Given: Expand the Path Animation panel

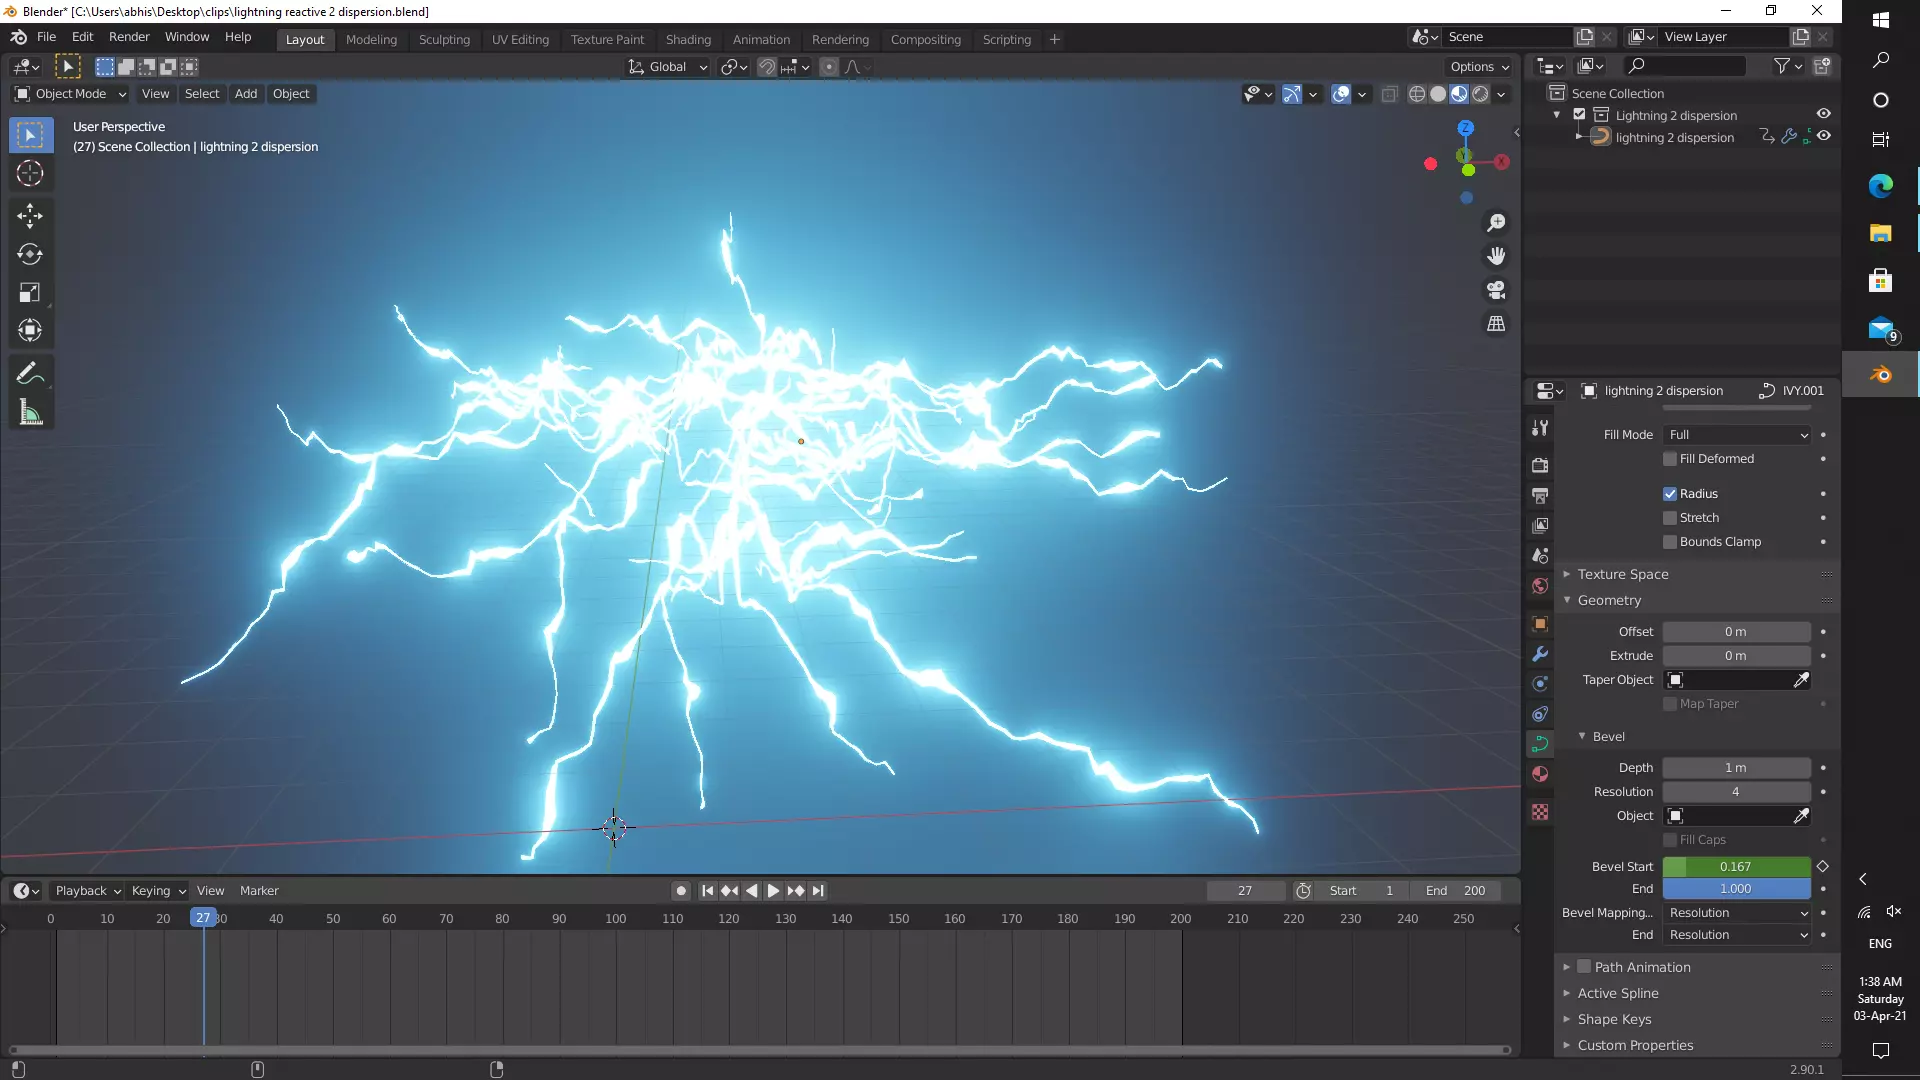Looking at the screenshot, I should click(1642, 967).
